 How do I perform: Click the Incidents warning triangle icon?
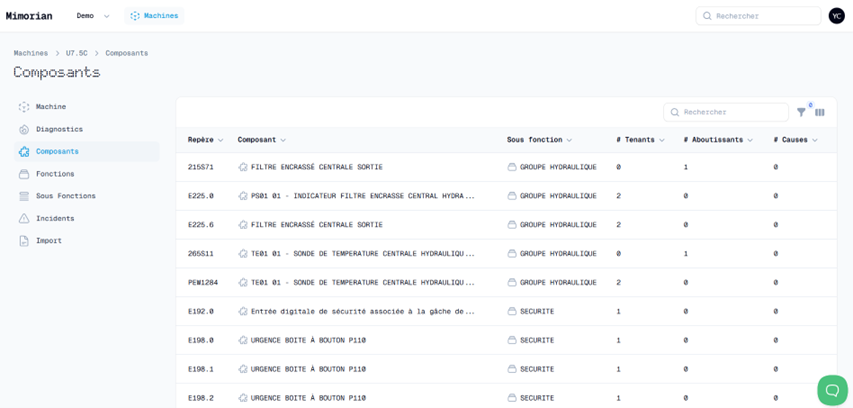24,218
